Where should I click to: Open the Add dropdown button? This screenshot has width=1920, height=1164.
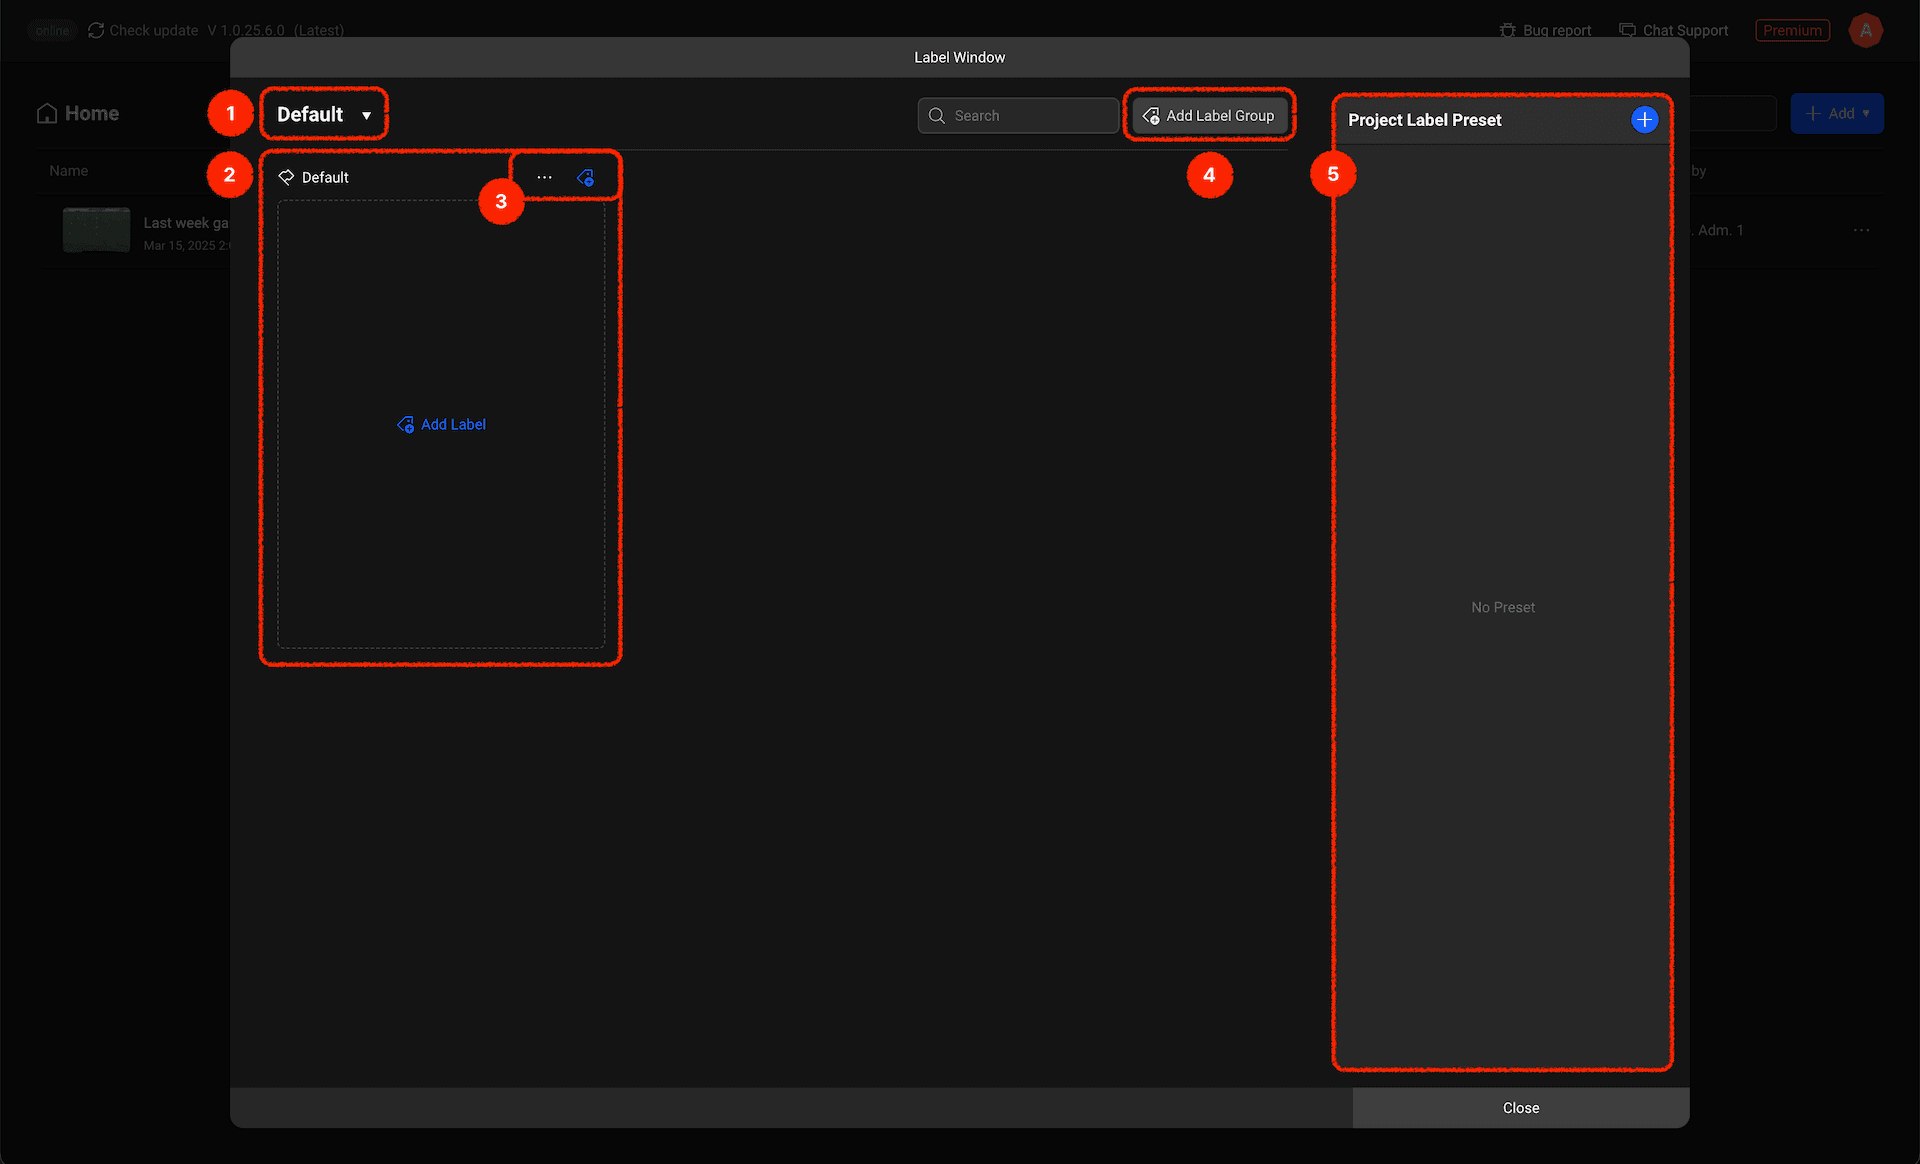point(1837,114)
